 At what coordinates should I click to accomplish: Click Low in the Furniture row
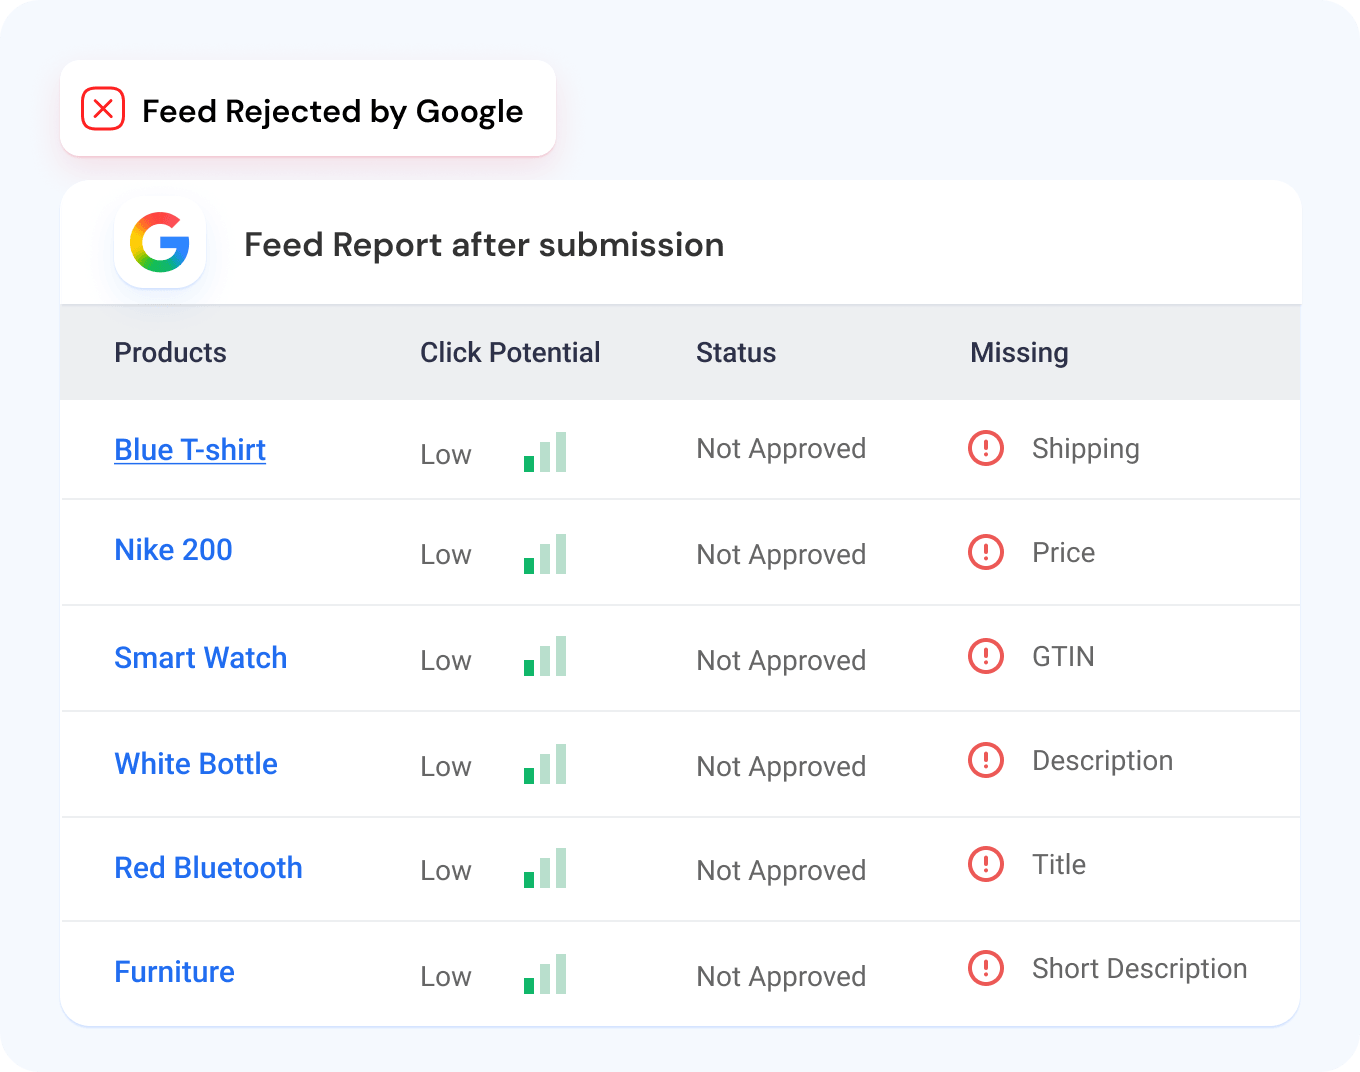[446, 977]
